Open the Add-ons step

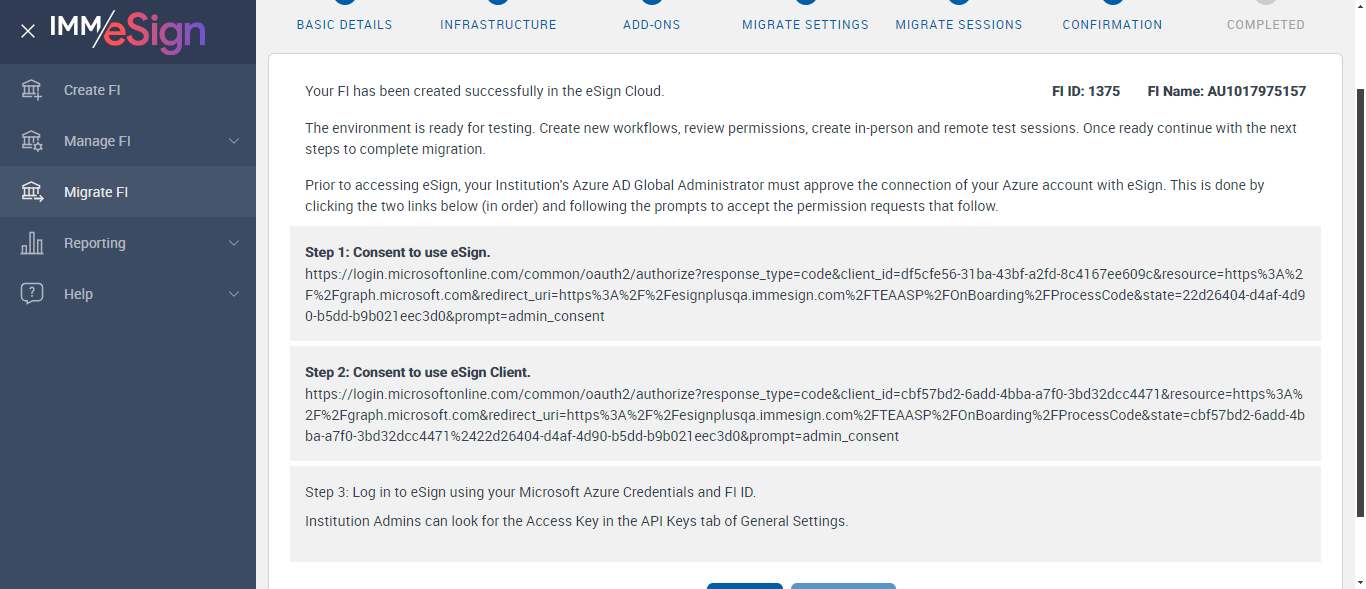click(651, 25)
